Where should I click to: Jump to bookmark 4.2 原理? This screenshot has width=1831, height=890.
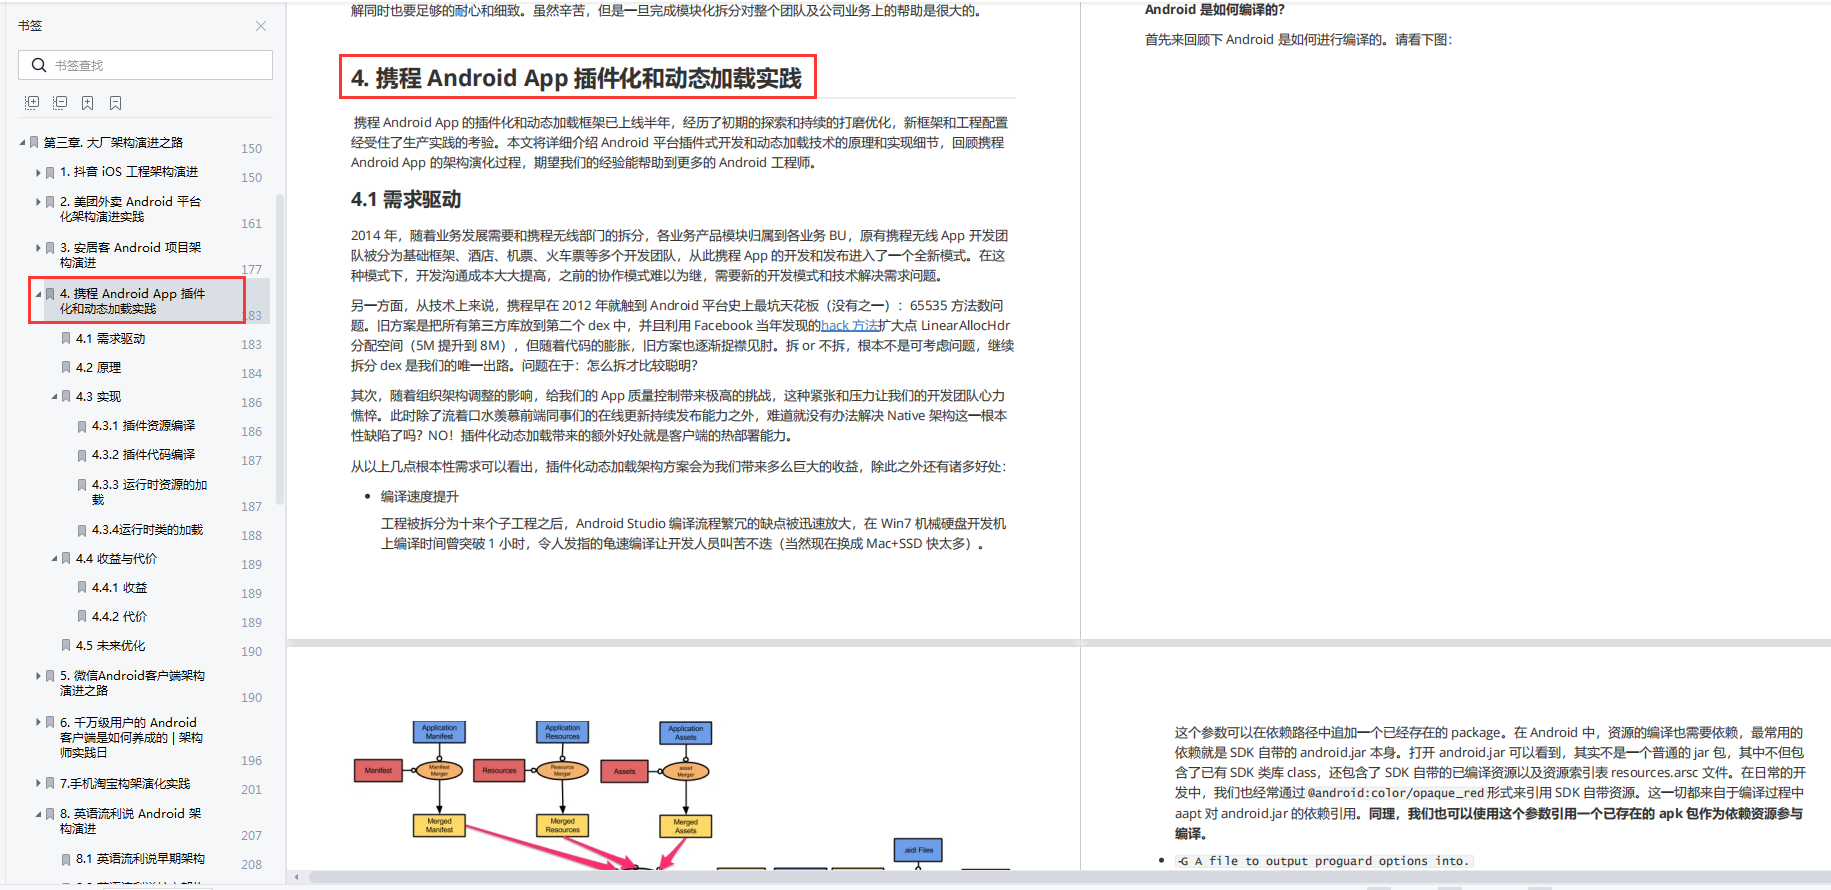pos(98,368)
